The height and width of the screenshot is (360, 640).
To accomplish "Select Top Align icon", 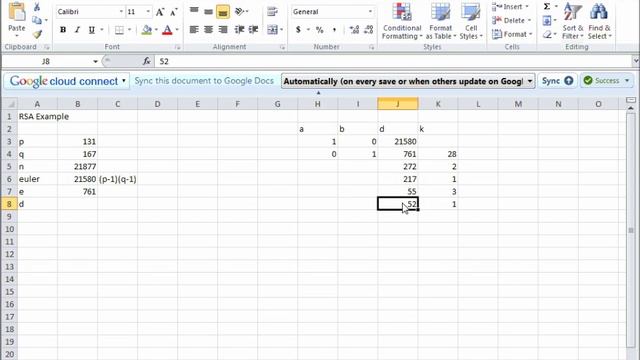I will click(194, 11).
